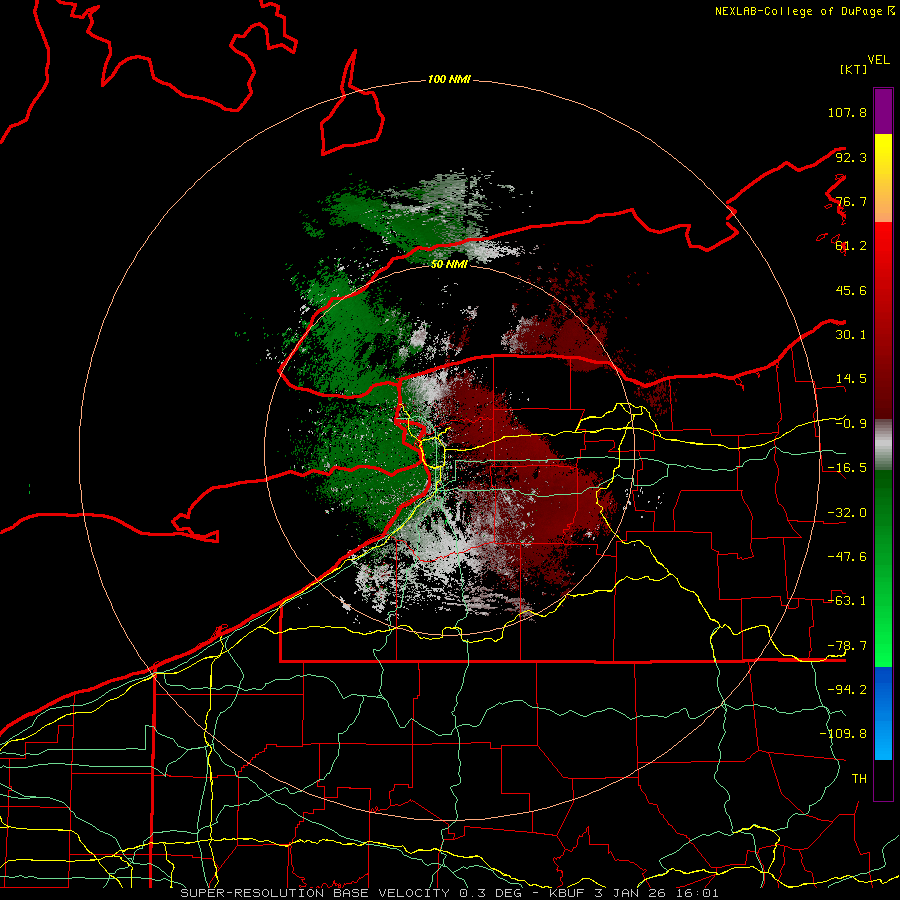Image resolution: width=900 pixels, height=900 pixels.
Task: Click the 50 NMI range ring label
Action: (x=449, y=264)
